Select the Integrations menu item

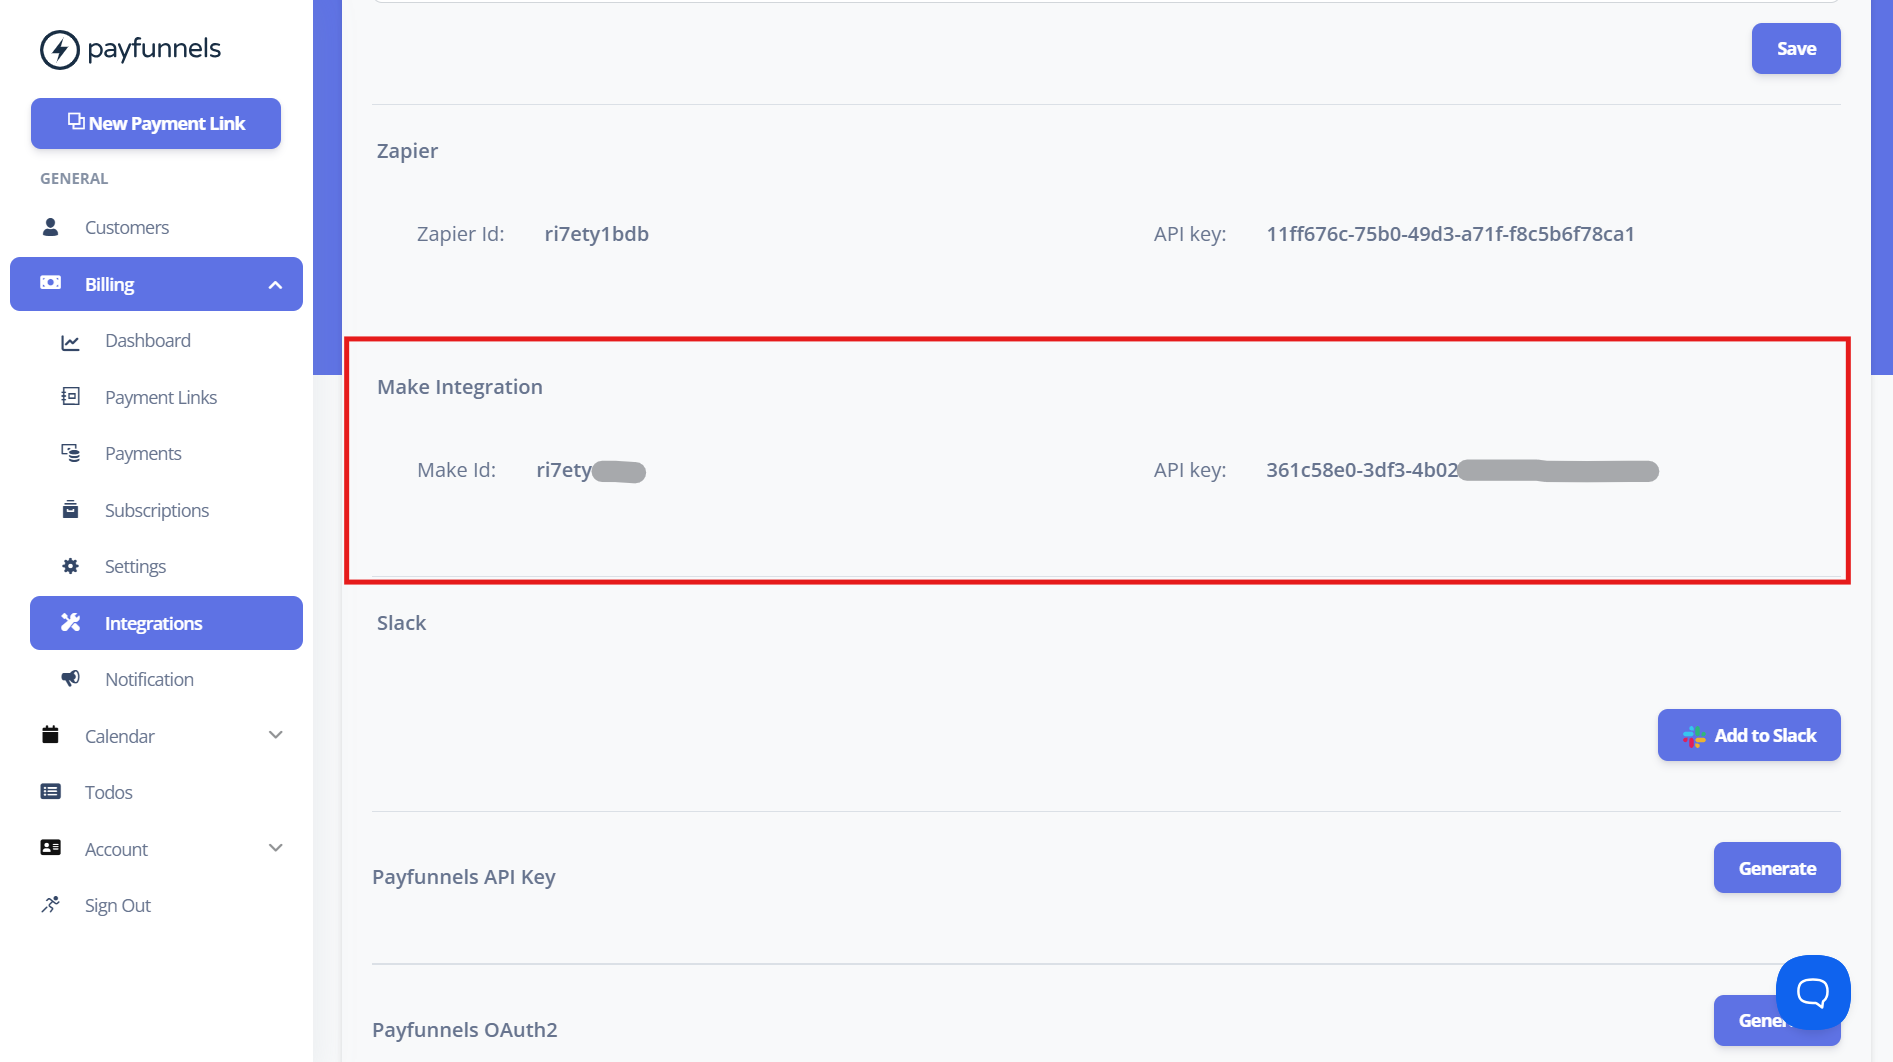point(166,623)
